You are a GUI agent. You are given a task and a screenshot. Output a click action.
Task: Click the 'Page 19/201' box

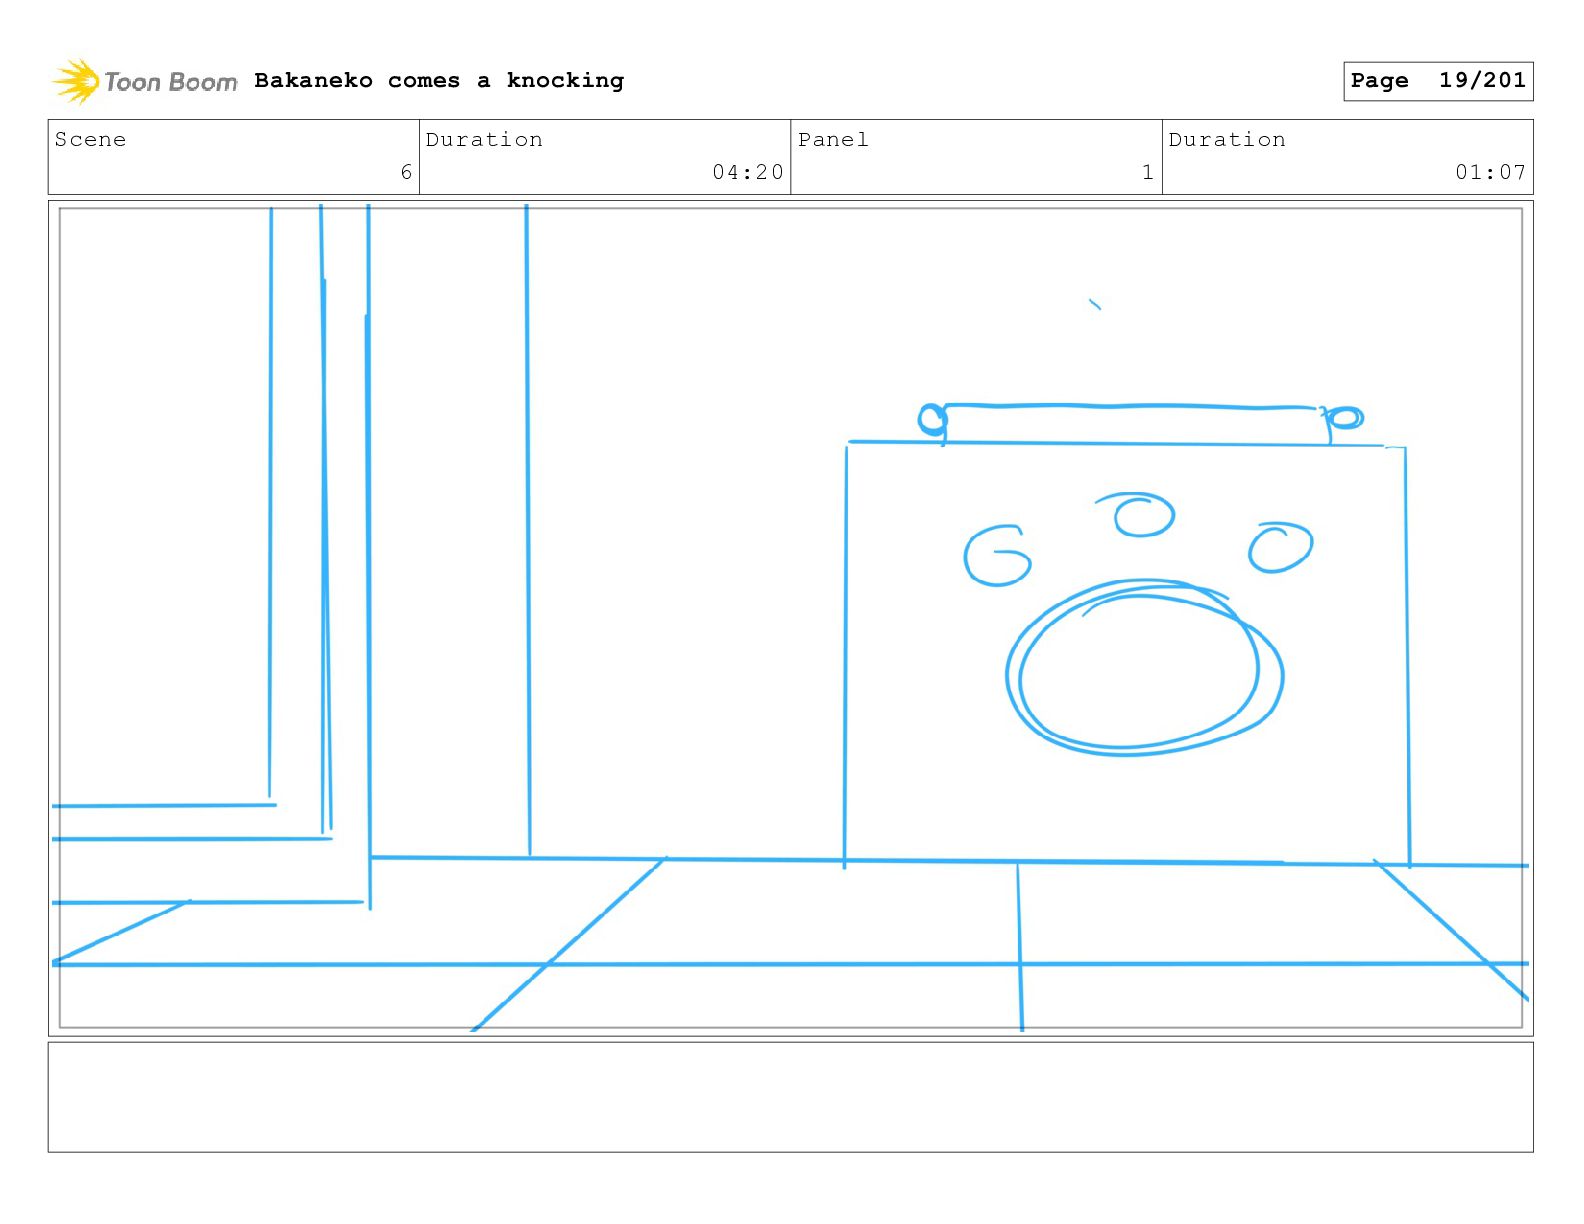(x=1438, y=81)
